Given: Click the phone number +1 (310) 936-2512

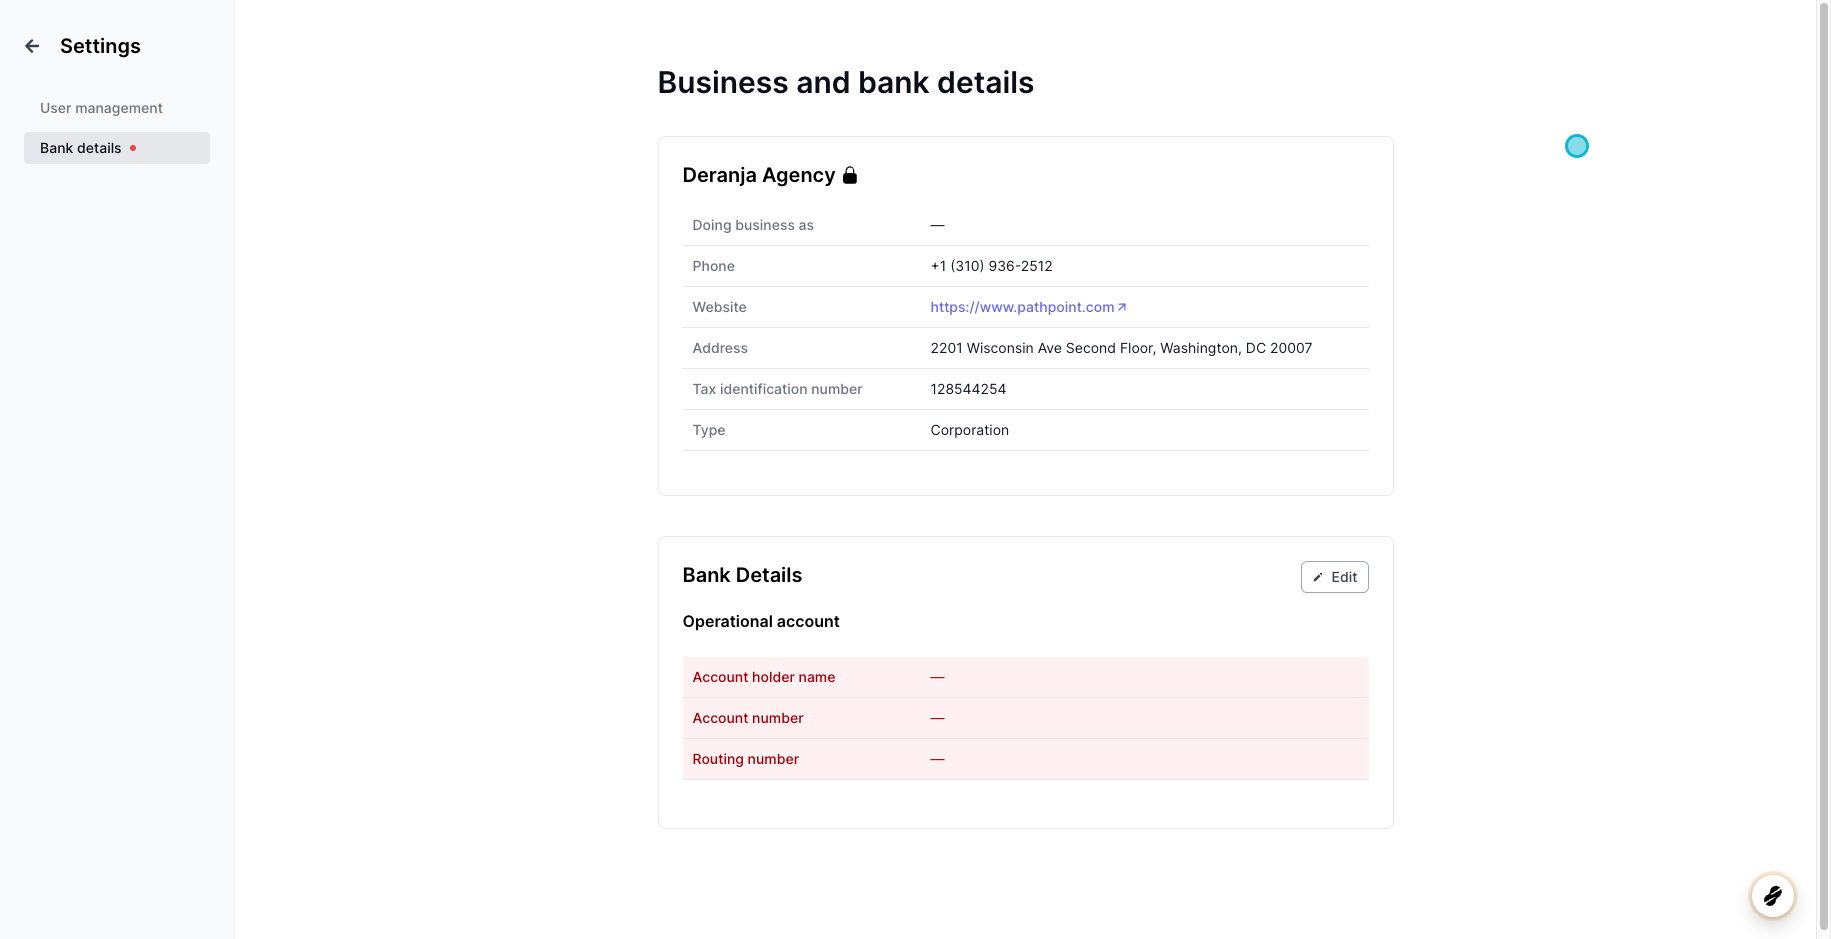Looking at the screenshot, I should pos(991,266).
